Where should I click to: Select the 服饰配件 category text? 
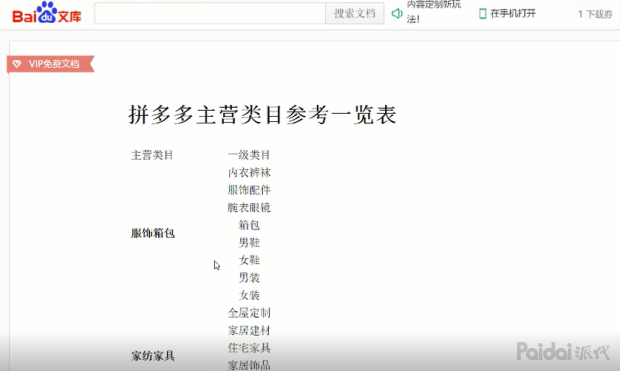click(x=249, y=190)
